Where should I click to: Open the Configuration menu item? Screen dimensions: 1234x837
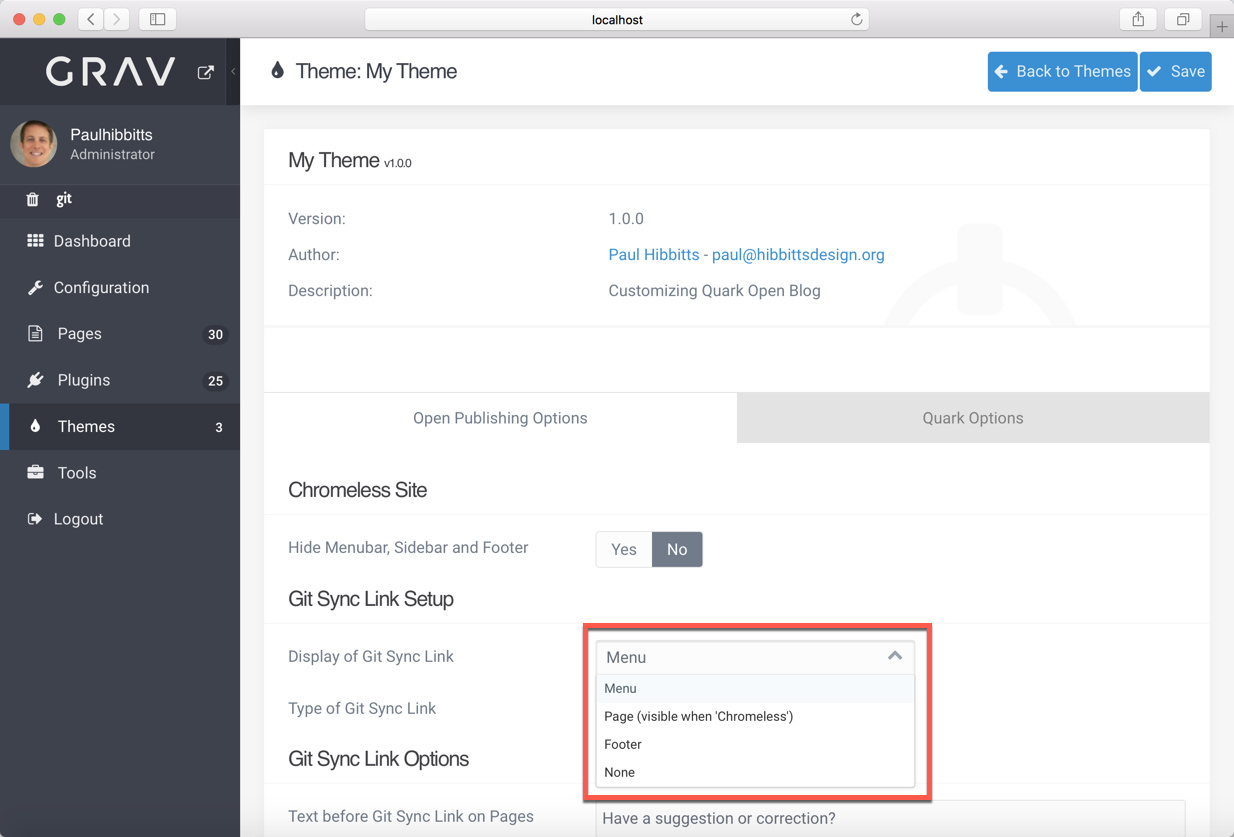pos(120,288)
